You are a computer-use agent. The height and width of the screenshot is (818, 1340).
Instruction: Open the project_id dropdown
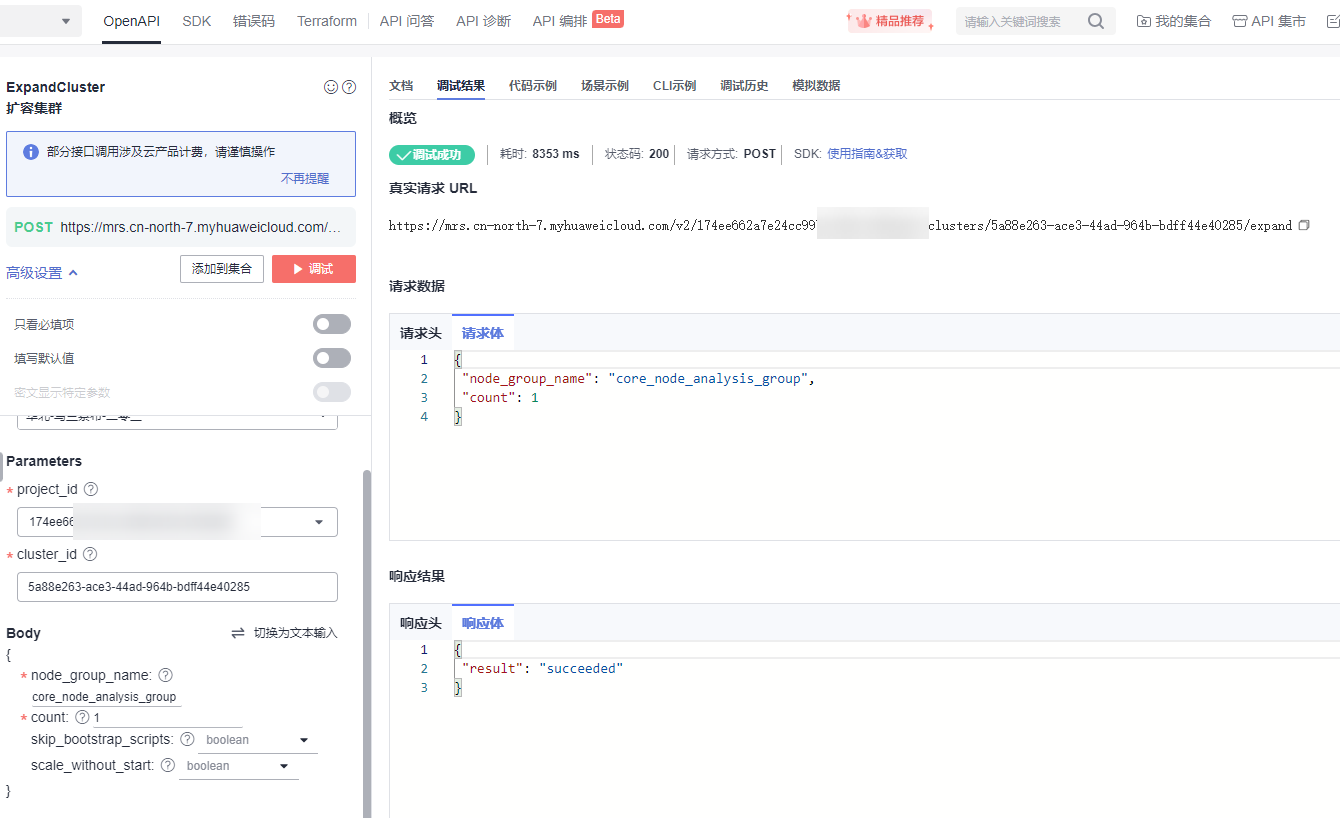319,522
